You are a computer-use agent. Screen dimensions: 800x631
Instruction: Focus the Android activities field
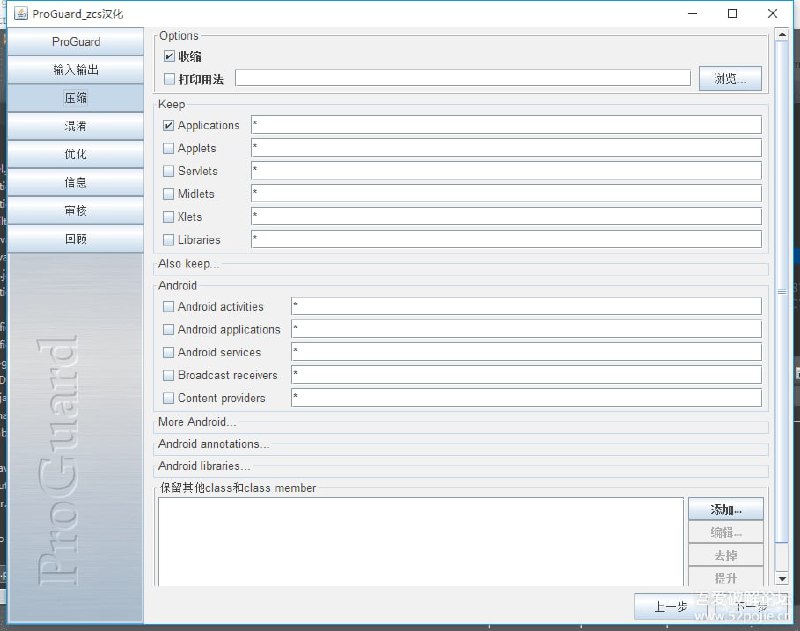click(x=527, y=306)
